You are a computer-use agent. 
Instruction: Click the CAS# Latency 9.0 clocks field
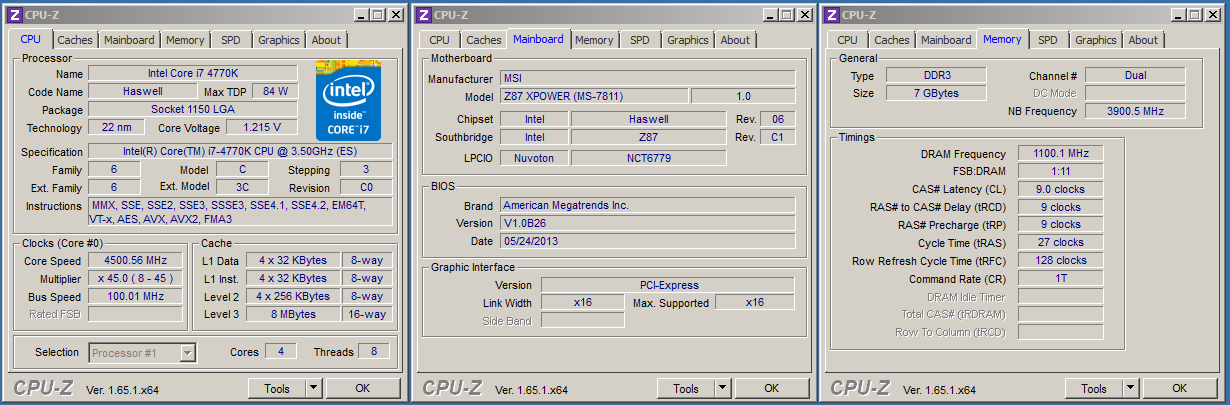1061,190
